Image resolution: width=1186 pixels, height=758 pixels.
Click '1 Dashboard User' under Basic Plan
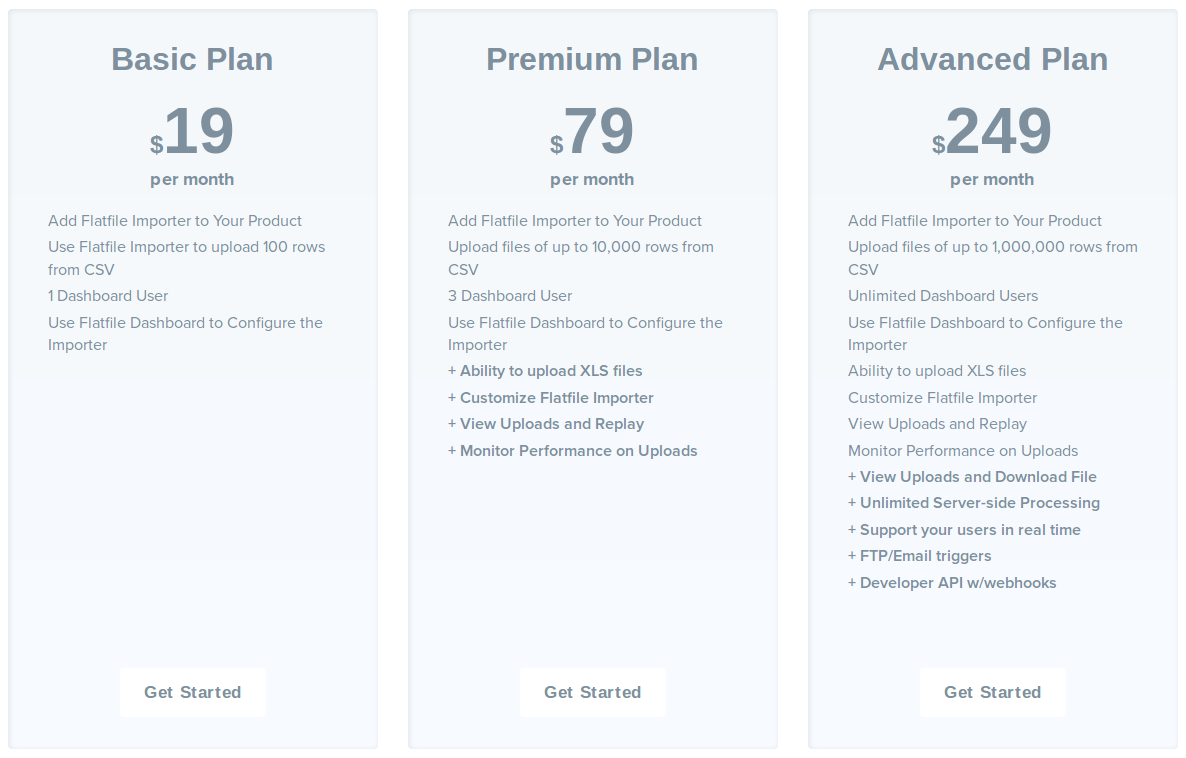[x=108, y=296]
